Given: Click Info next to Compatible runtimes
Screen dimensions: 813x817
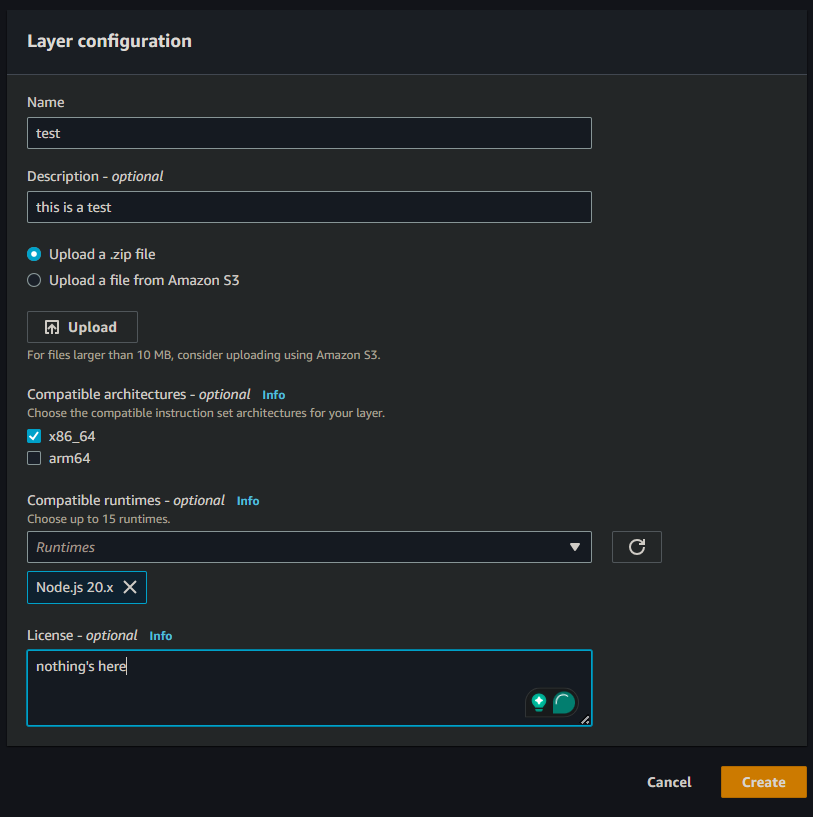Looking at the screenshot, I should point(247,500).
